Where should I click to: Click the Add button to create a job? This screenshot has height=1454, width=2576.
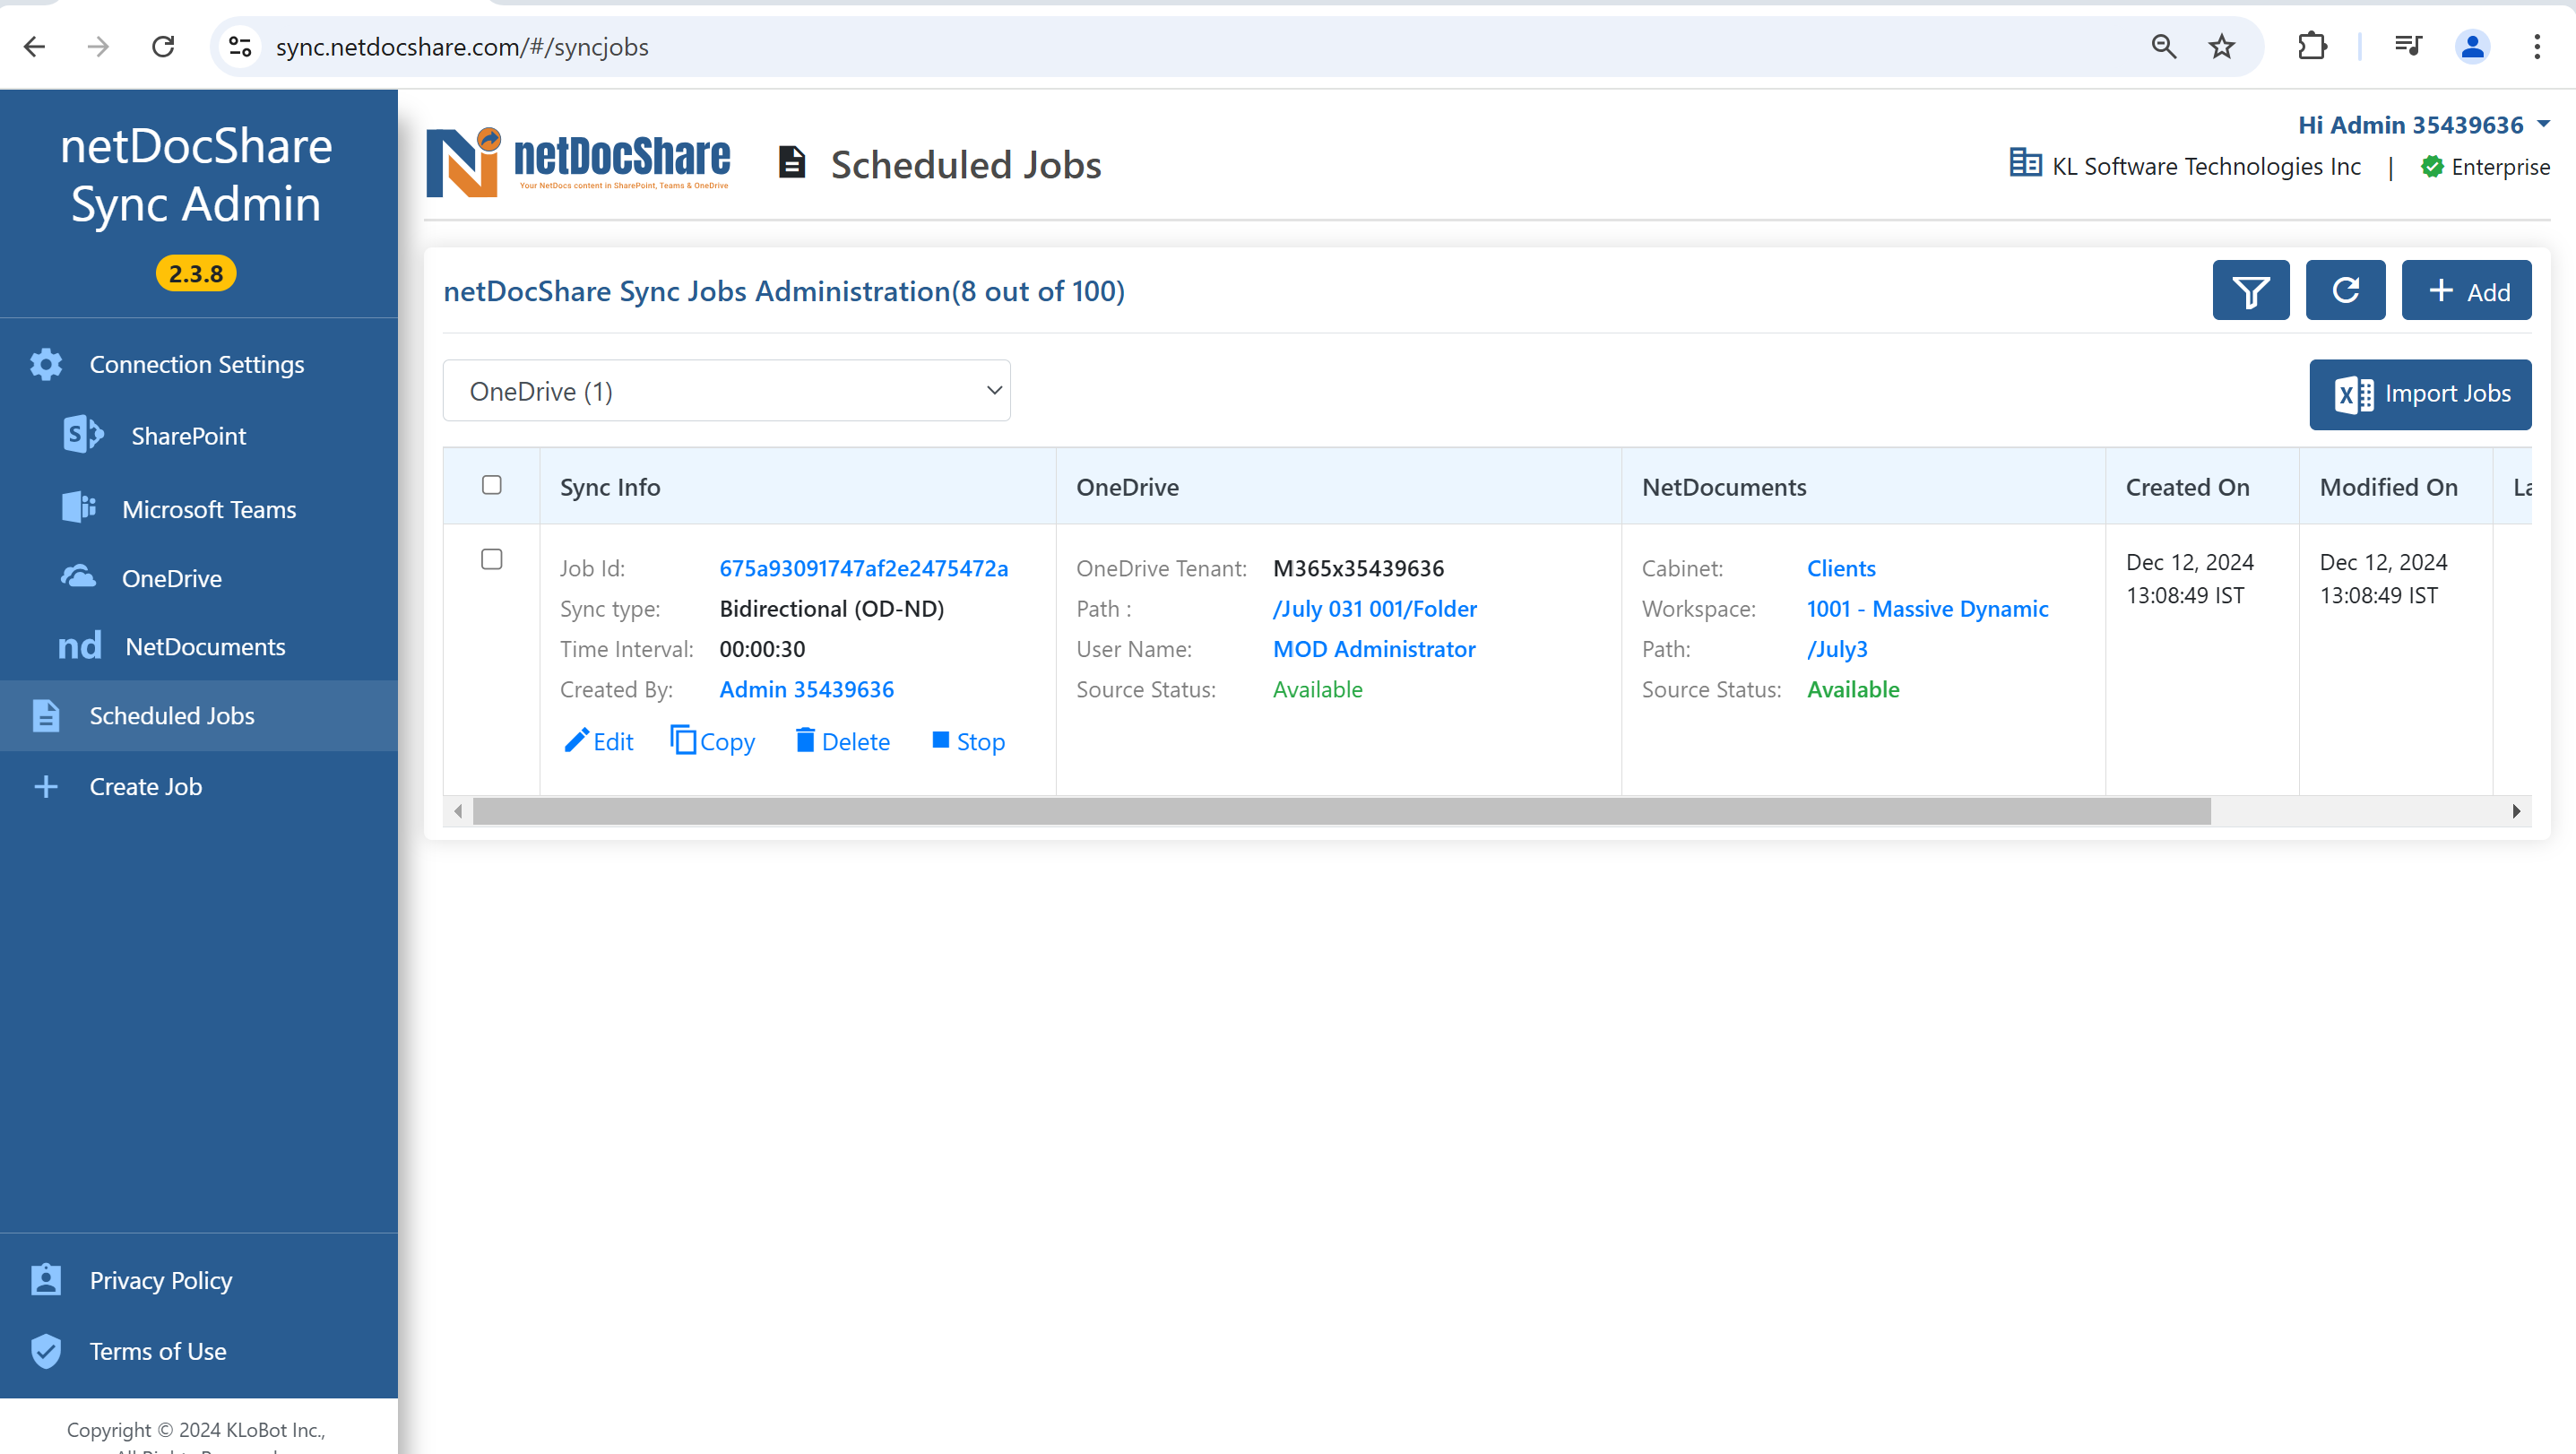pos(2468,290)
